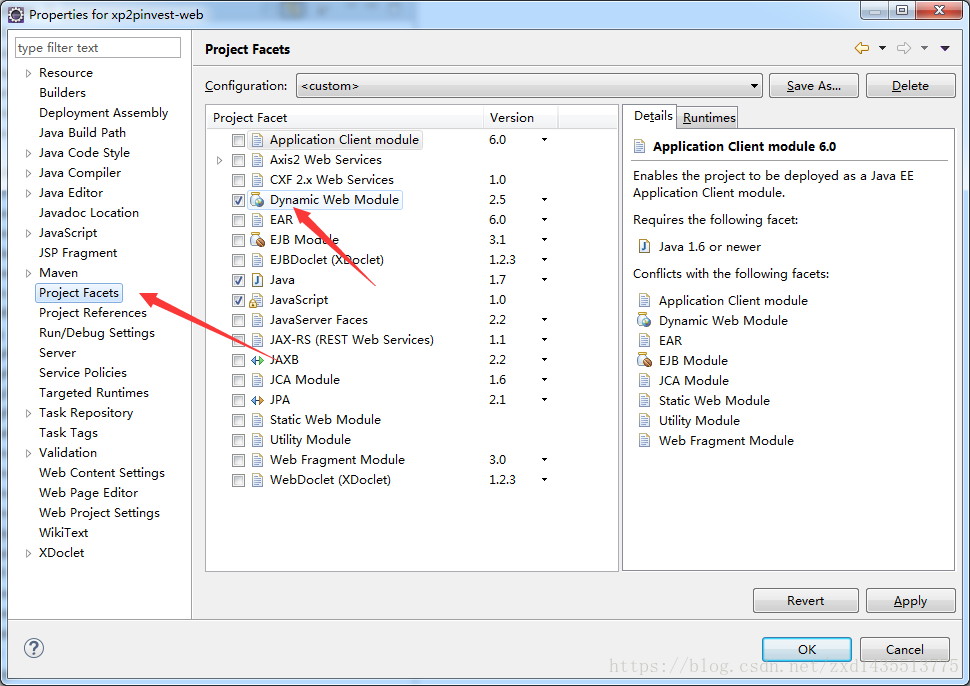Click the Utility Module icon in facet list
Screen dimensions: 970x686
tap(257, 440)
